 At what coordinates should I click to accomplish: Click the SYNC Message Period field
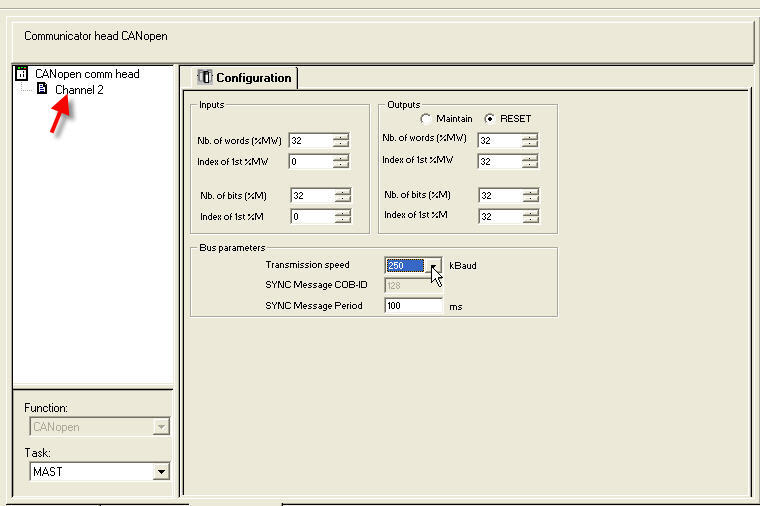[x=413, y=306]
